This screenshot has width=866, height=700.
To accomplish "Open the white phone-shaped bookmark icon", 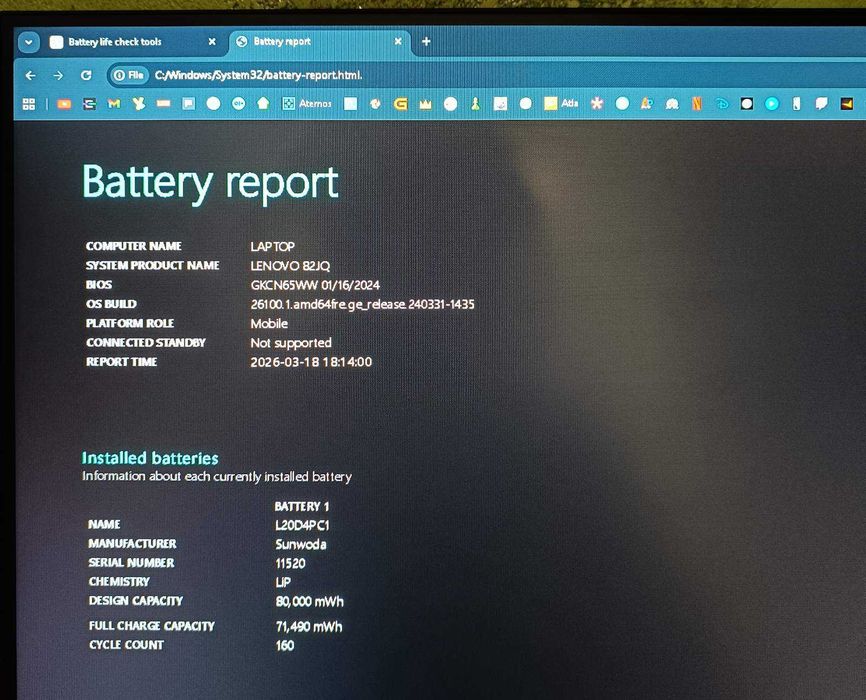I will pos(796,103).
